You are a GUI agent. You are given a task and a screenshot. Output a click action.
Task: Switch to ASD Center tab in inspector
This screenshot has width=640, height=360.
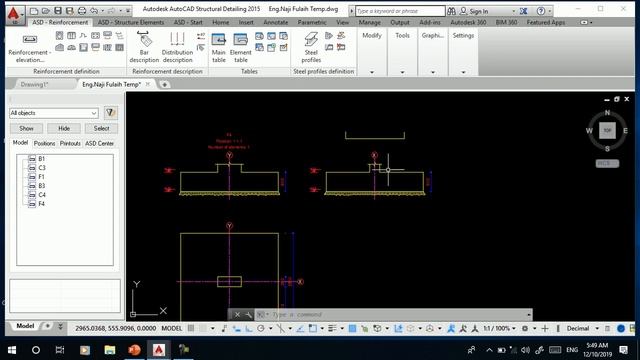click(x=100, y=143)
